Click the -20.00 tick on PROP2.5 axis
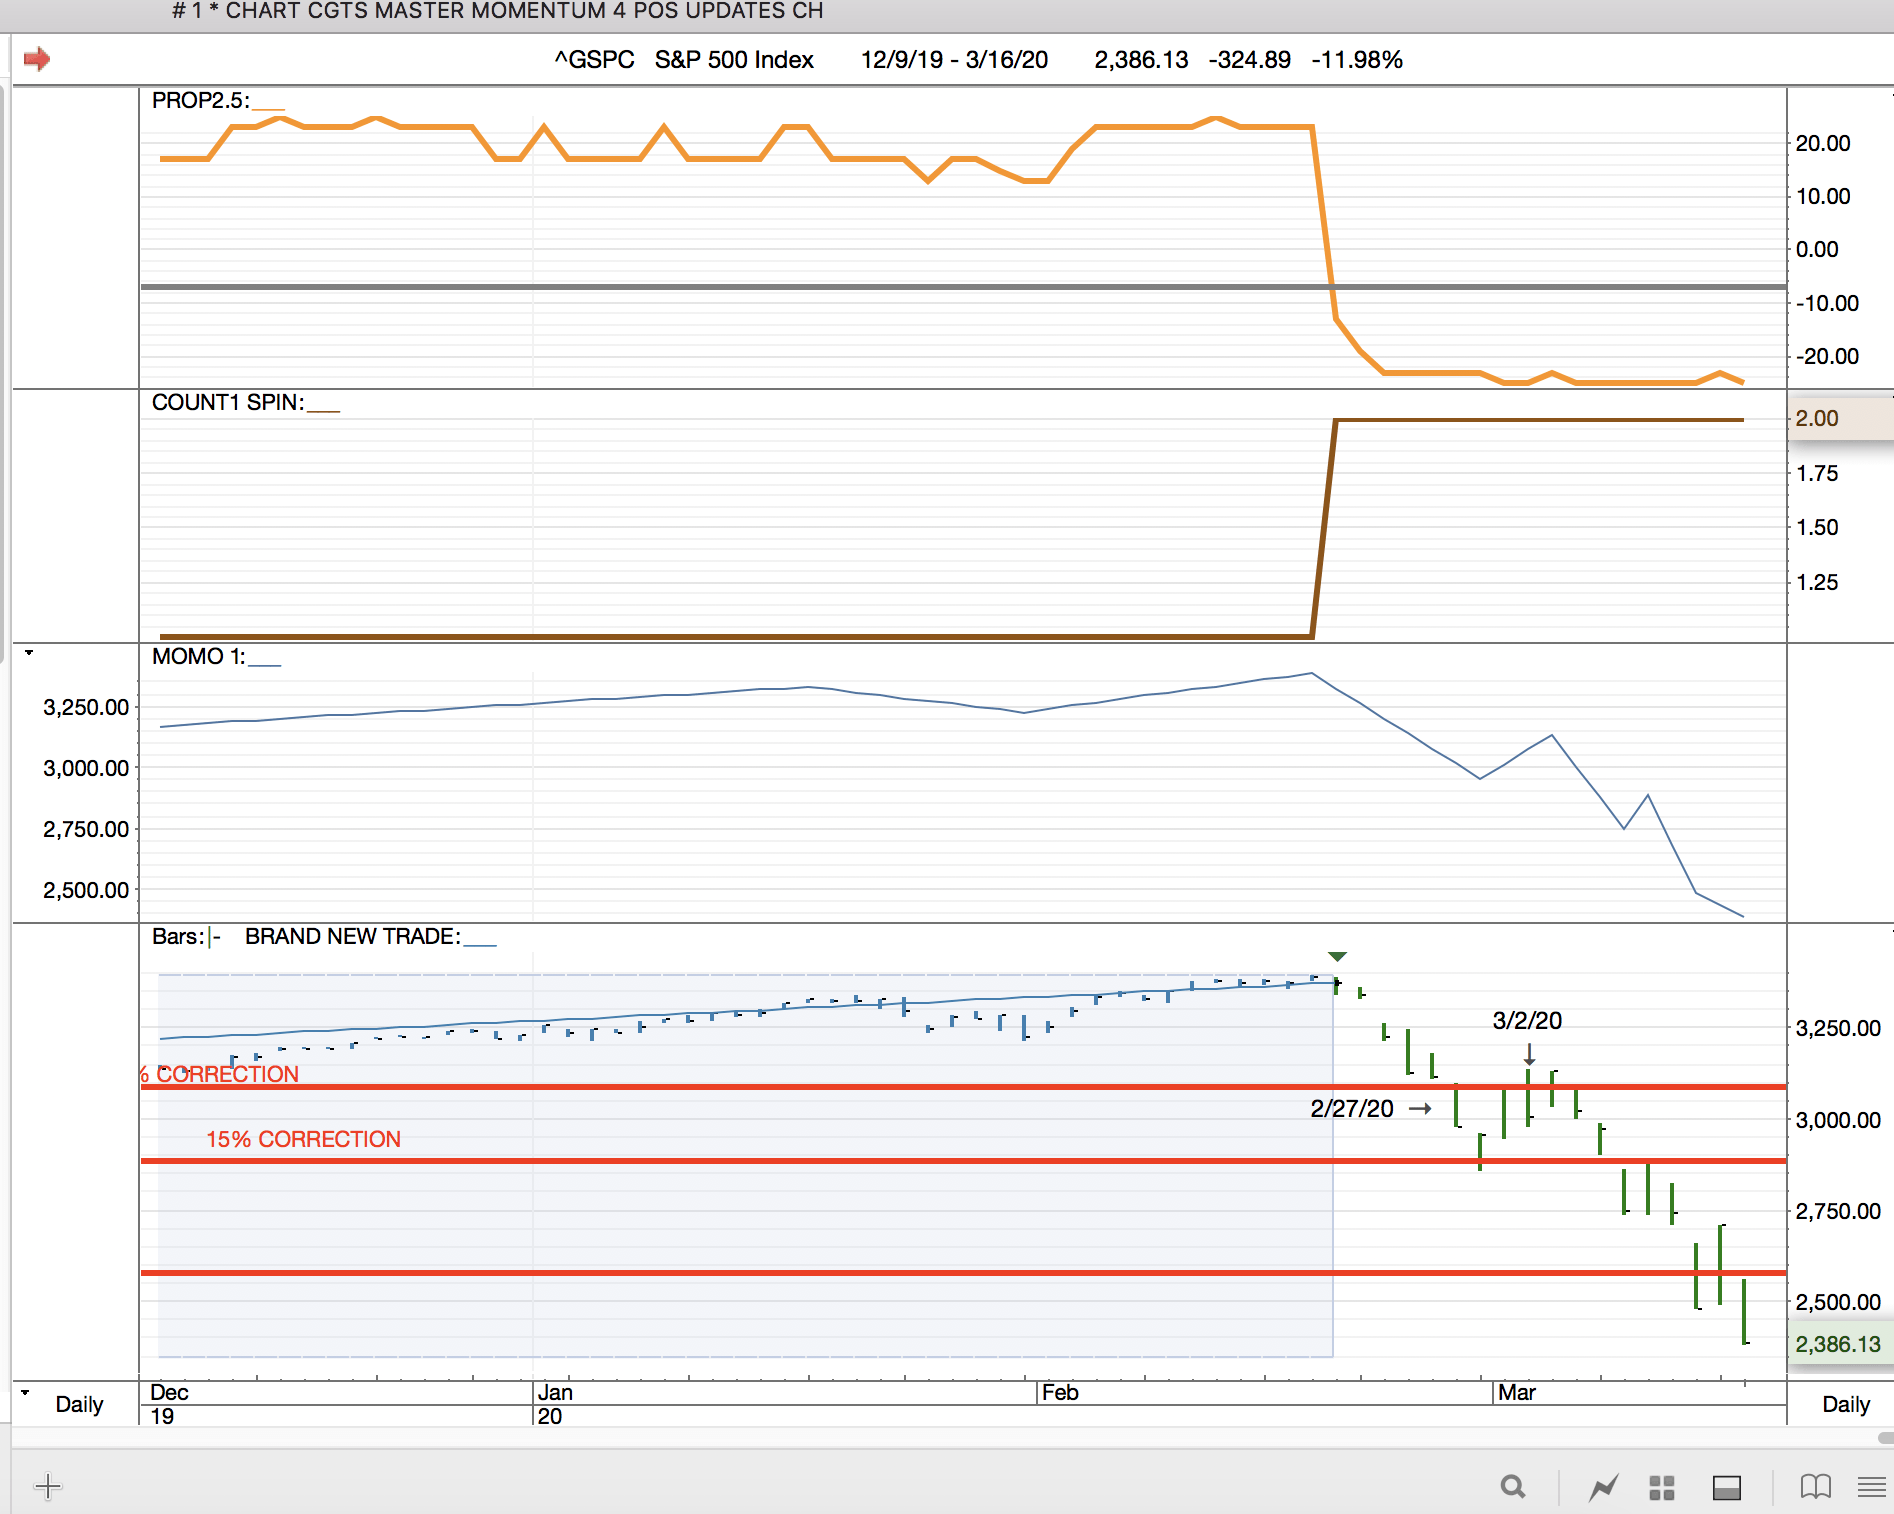 1827,356
